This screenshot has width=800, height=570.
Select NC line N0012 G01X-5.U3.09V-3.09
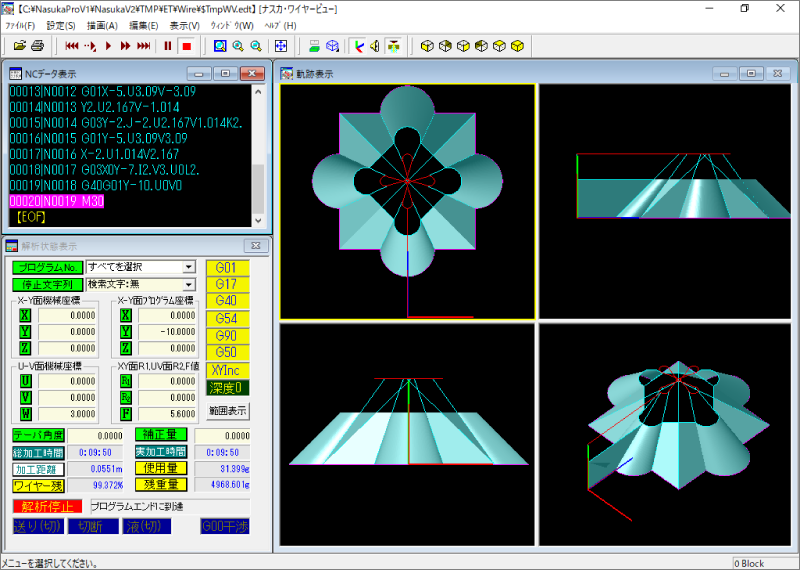(x=103, y=92)
